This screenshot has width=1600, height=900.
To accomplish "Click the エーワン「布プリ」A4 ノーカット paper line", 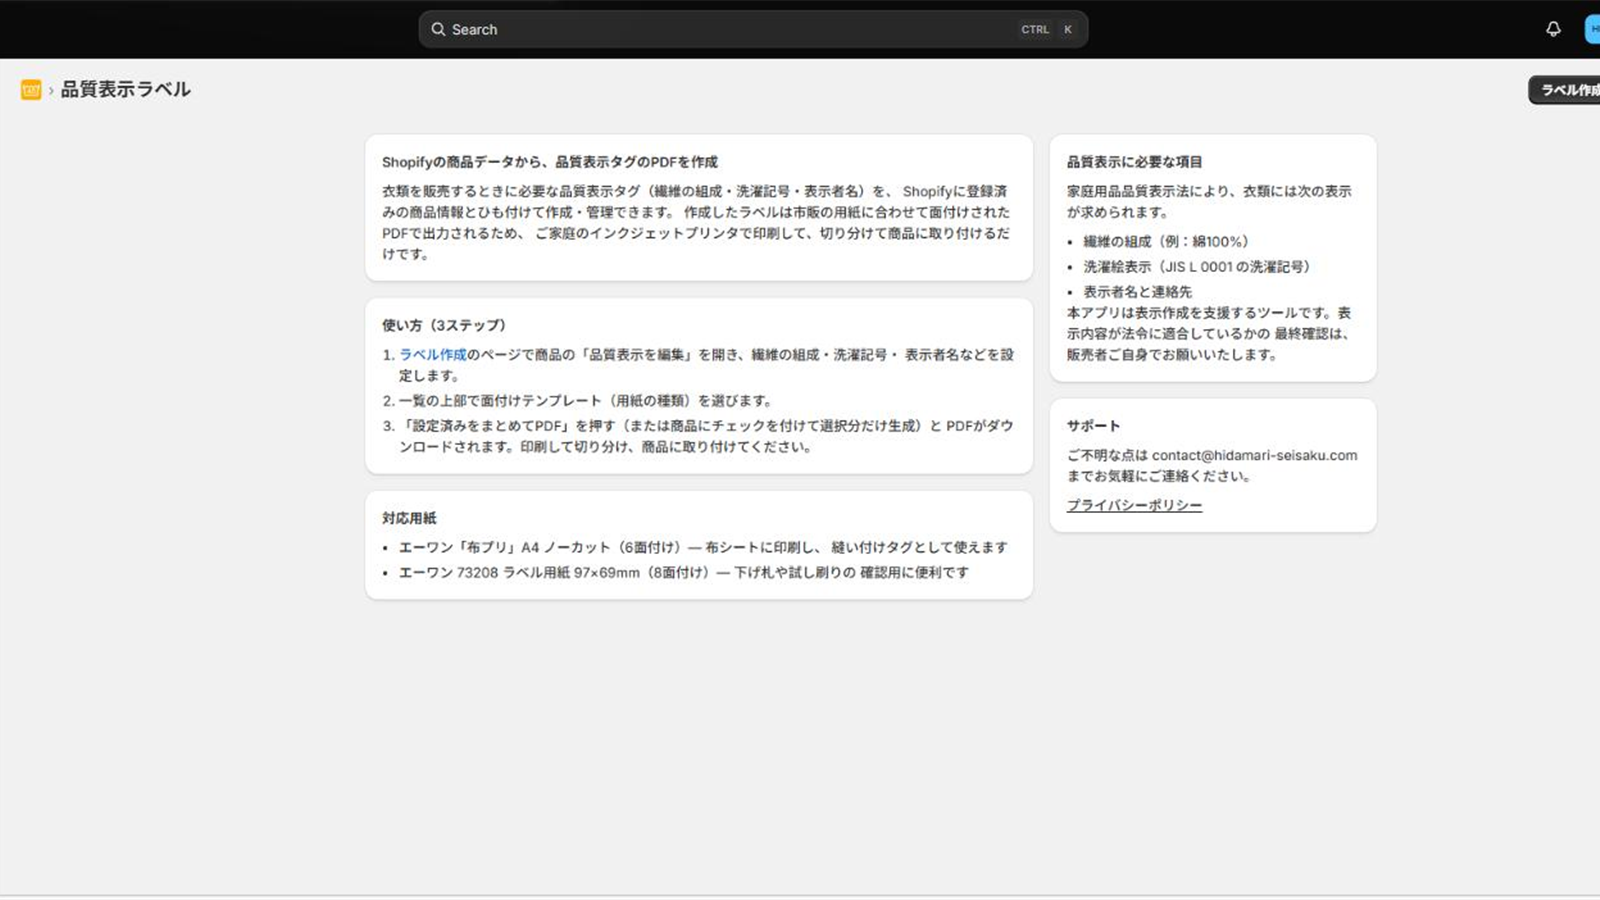I will (703, 547).
